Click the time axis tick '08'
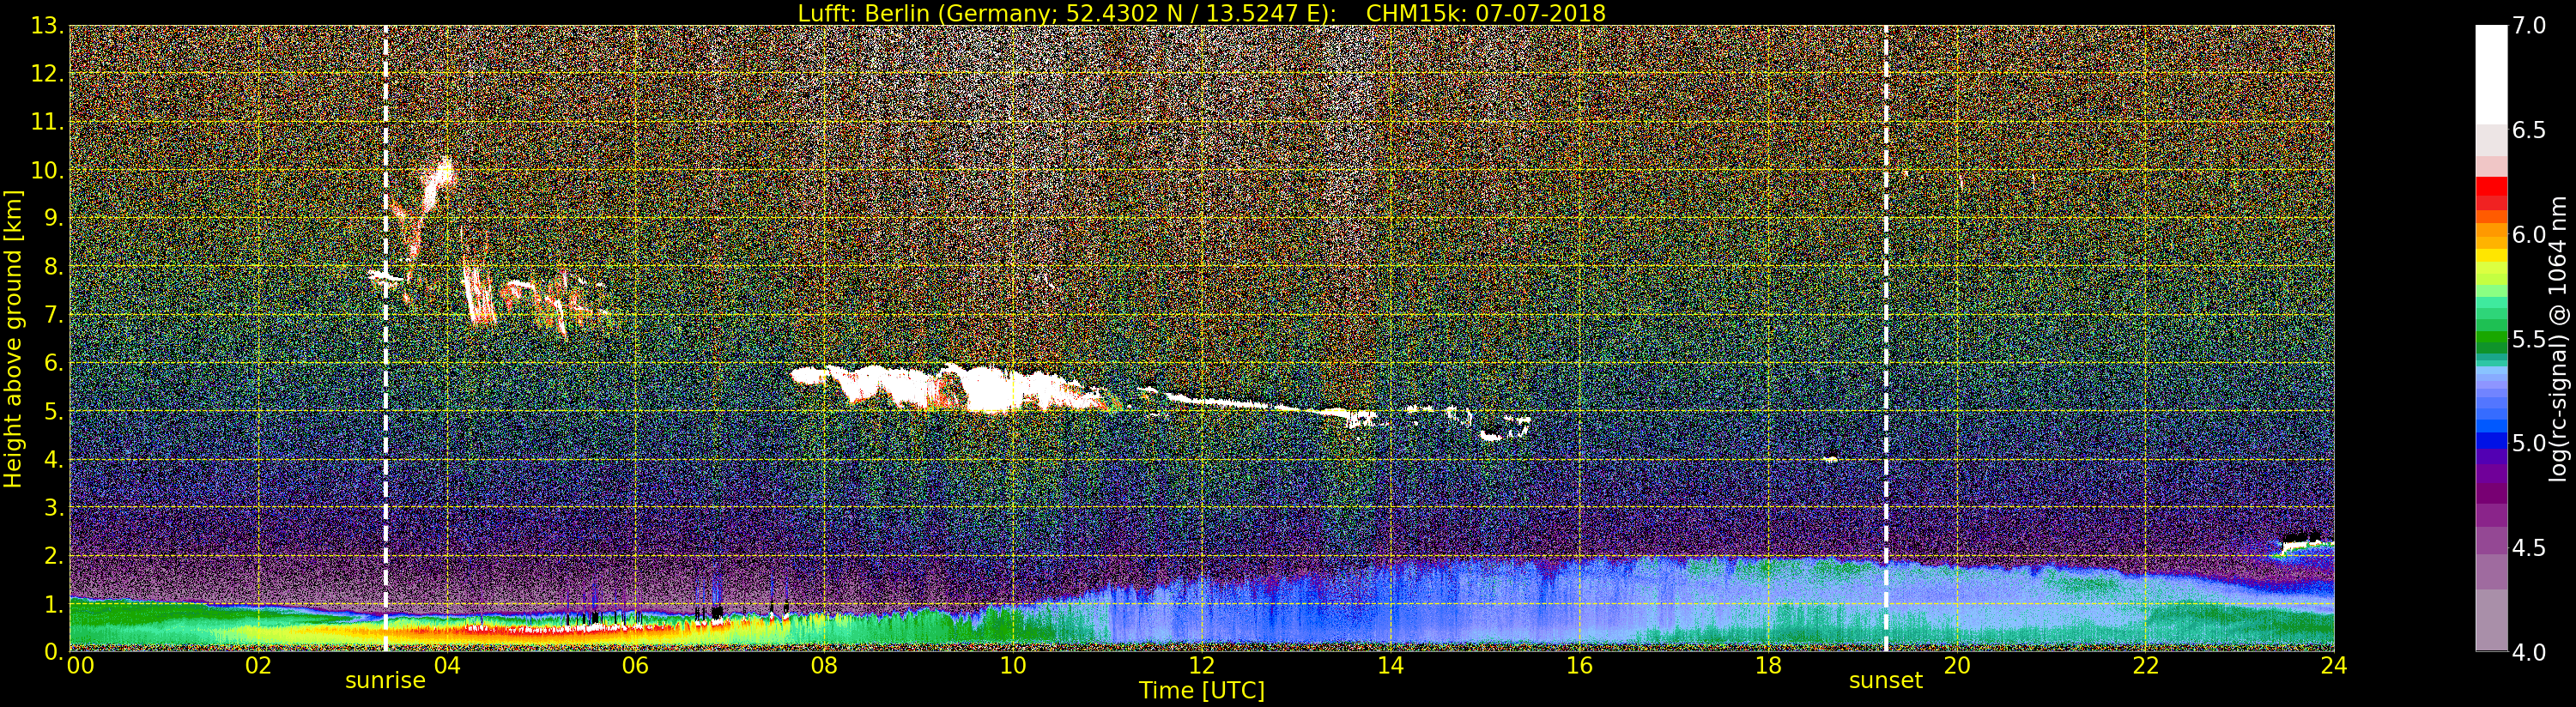The image size is (2576, 707). tap(824, 666)
